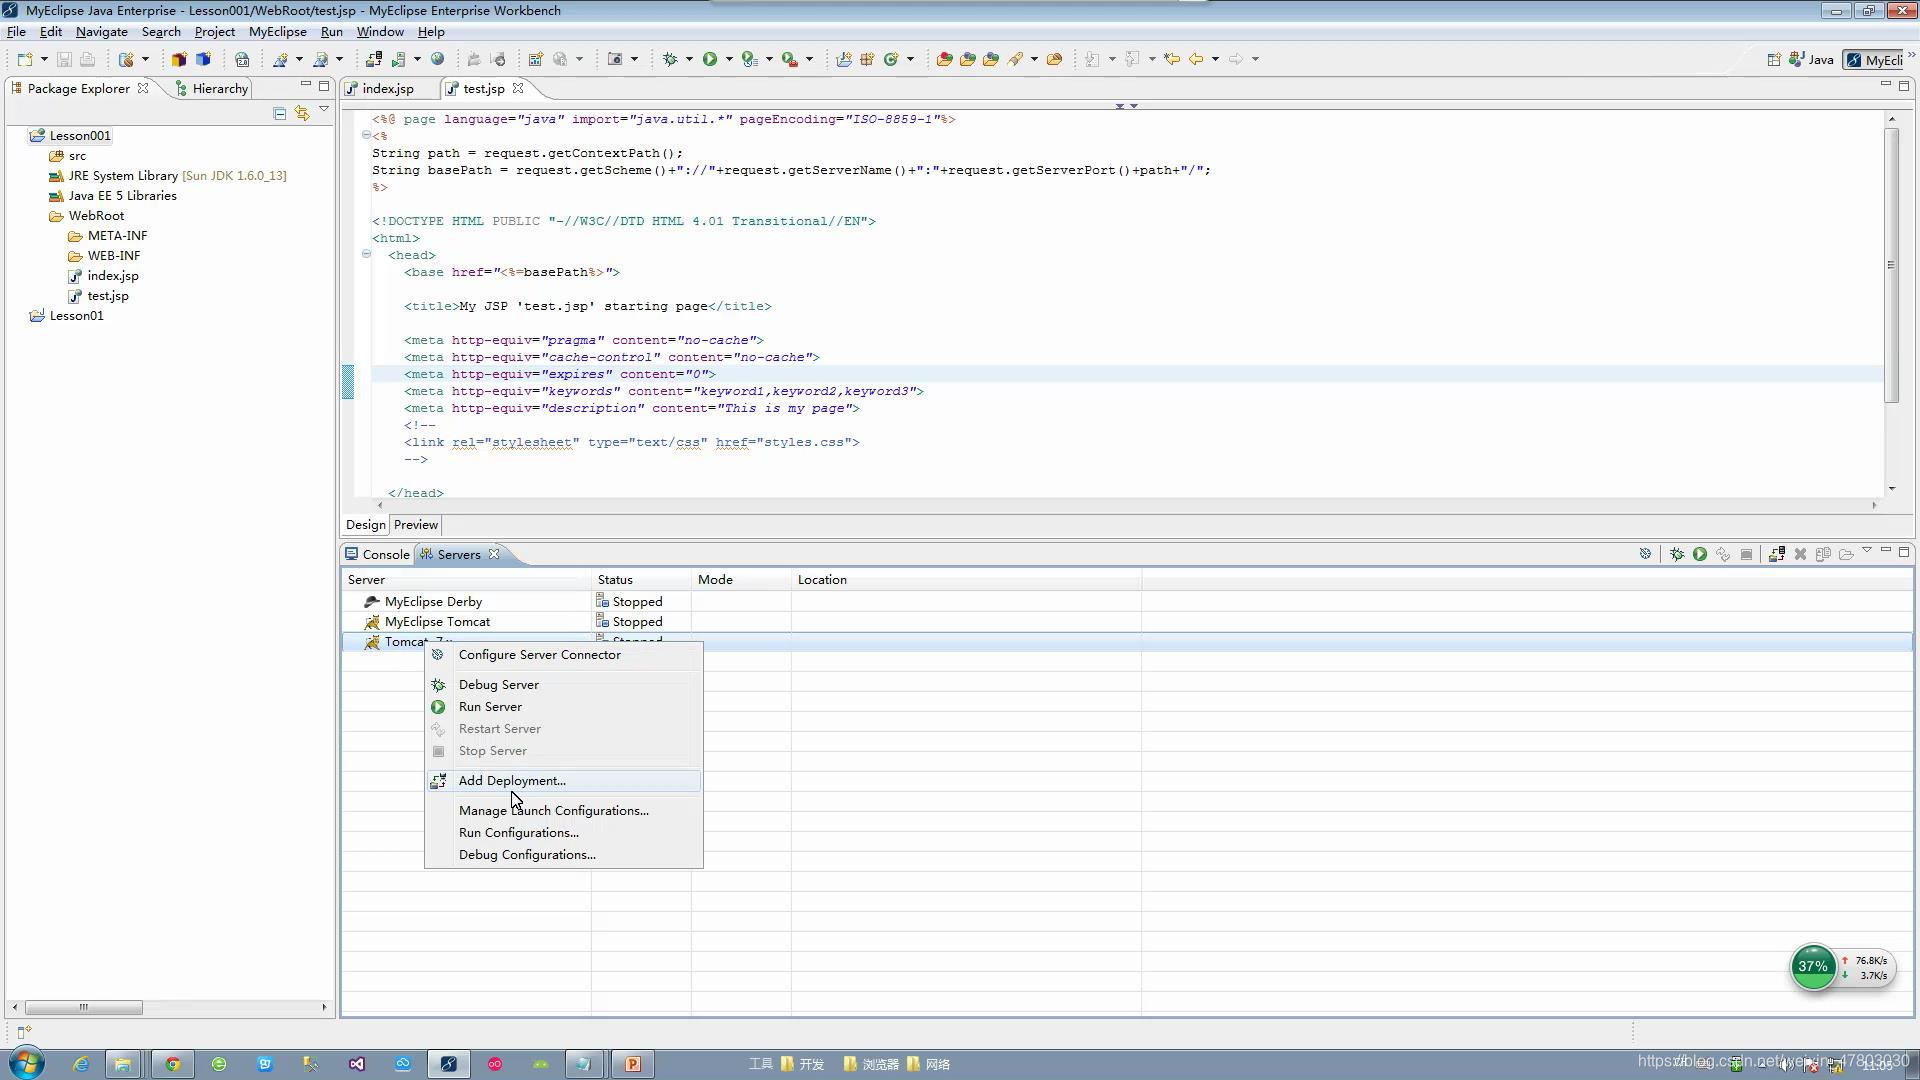Click Package Explorer horizontal scrollbar thumb
This screenshot has height=1080, width=1920.
(83, 1007)
